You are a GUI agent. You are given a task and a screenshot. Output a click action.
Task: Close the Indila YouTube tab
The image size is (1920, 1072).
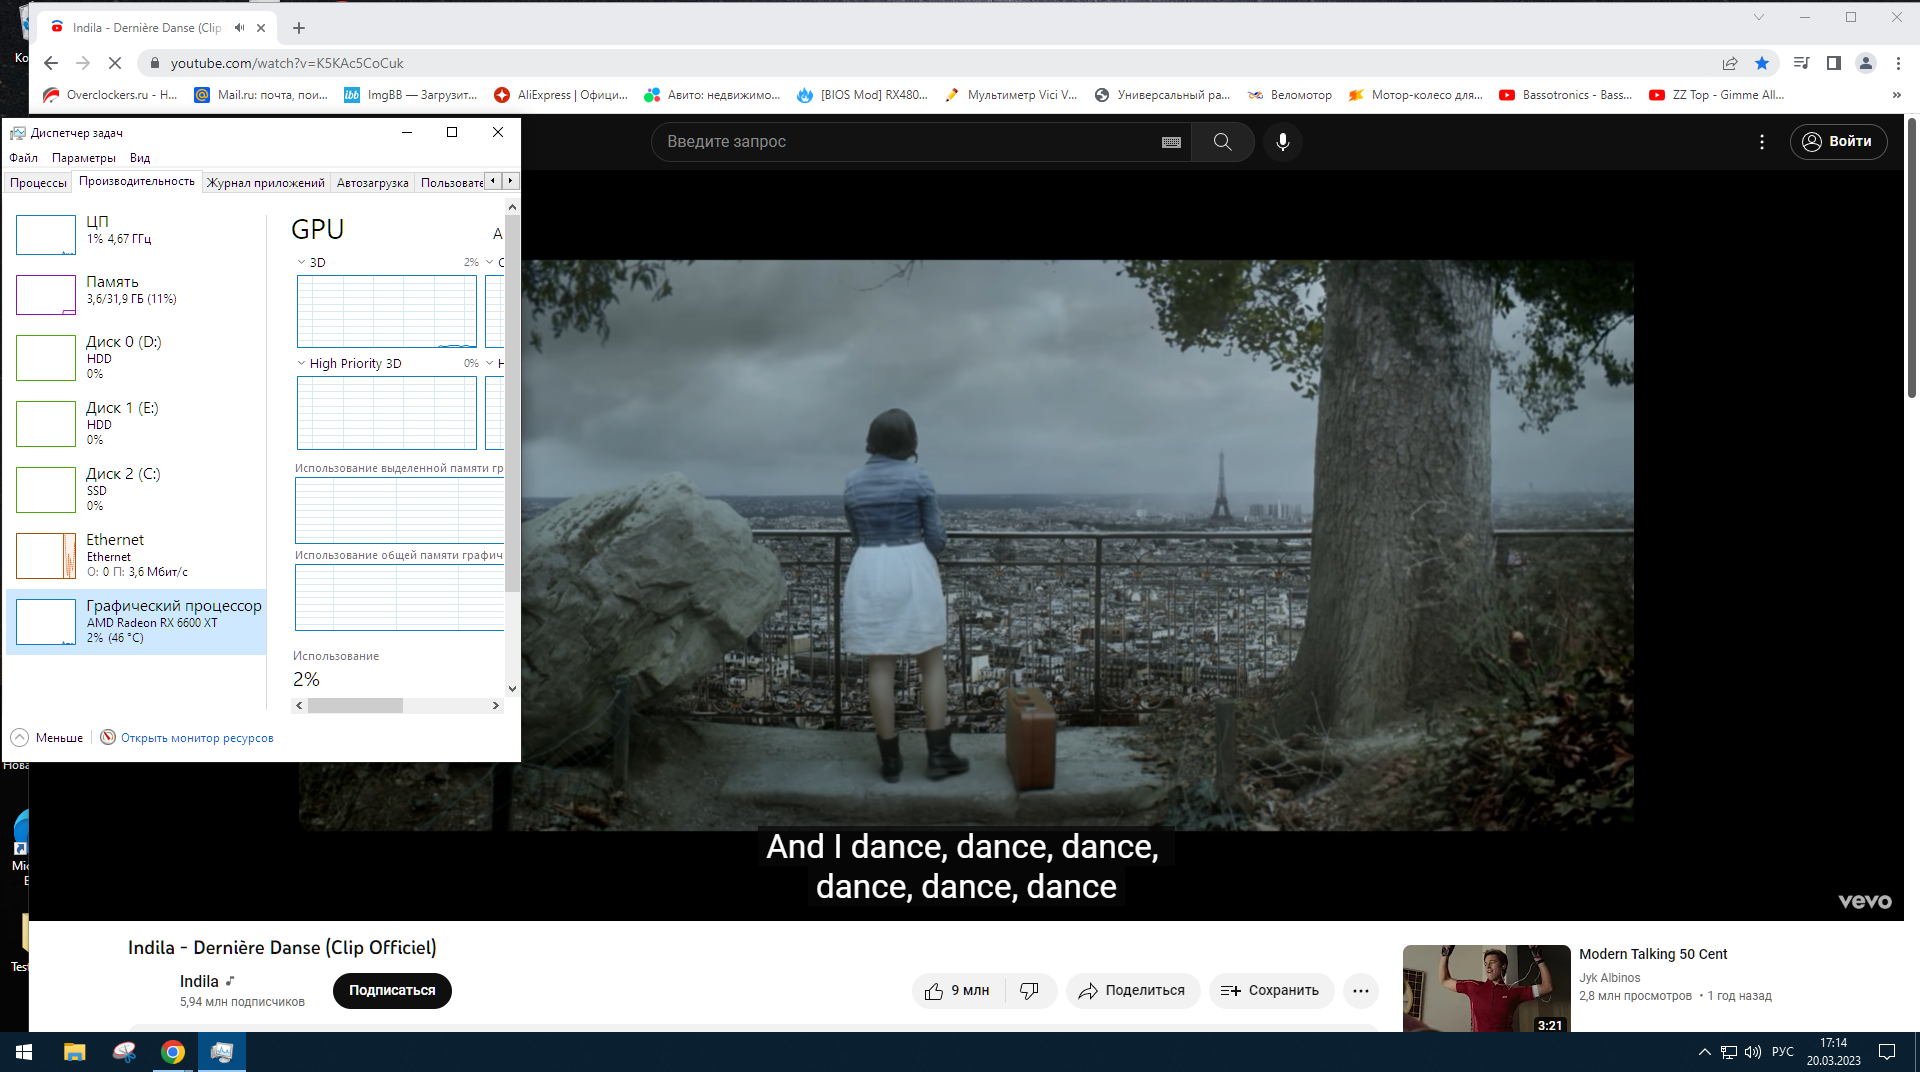(261, 28)
